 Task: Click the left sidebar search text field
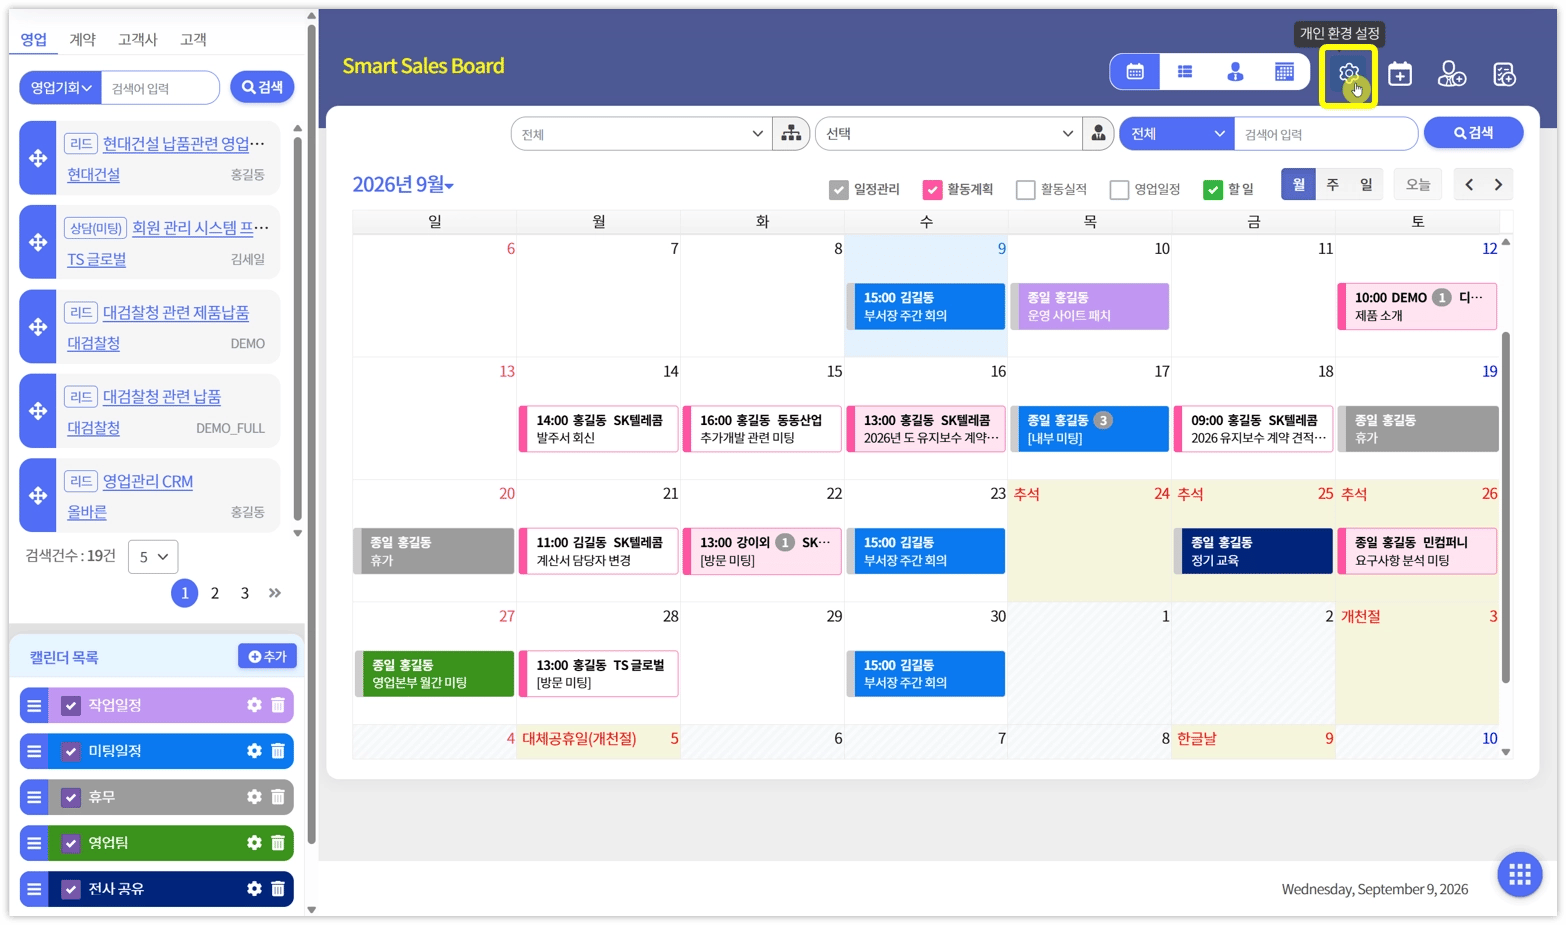161,88
